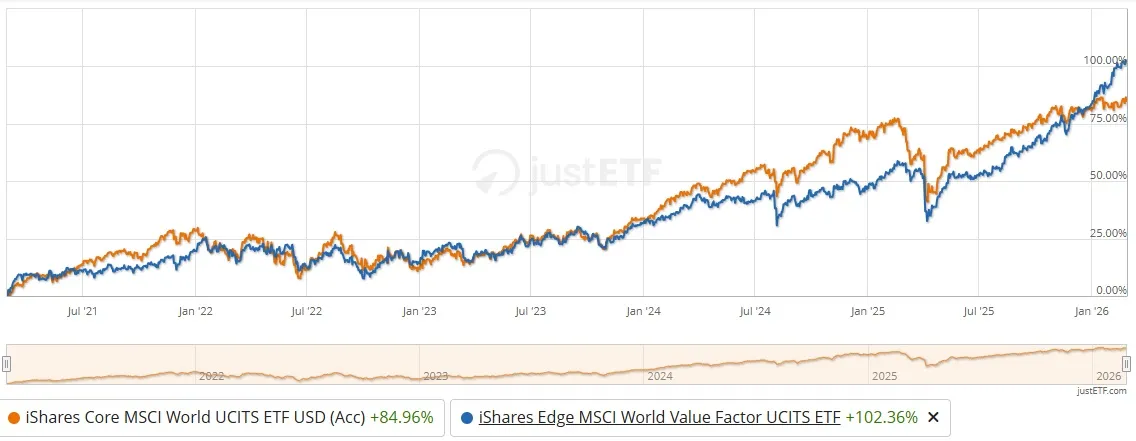The height and width of the screenshot is (441, 1136).
Task: Click the blue dot of Value Factor legend
Action: (x=467, y=417)
